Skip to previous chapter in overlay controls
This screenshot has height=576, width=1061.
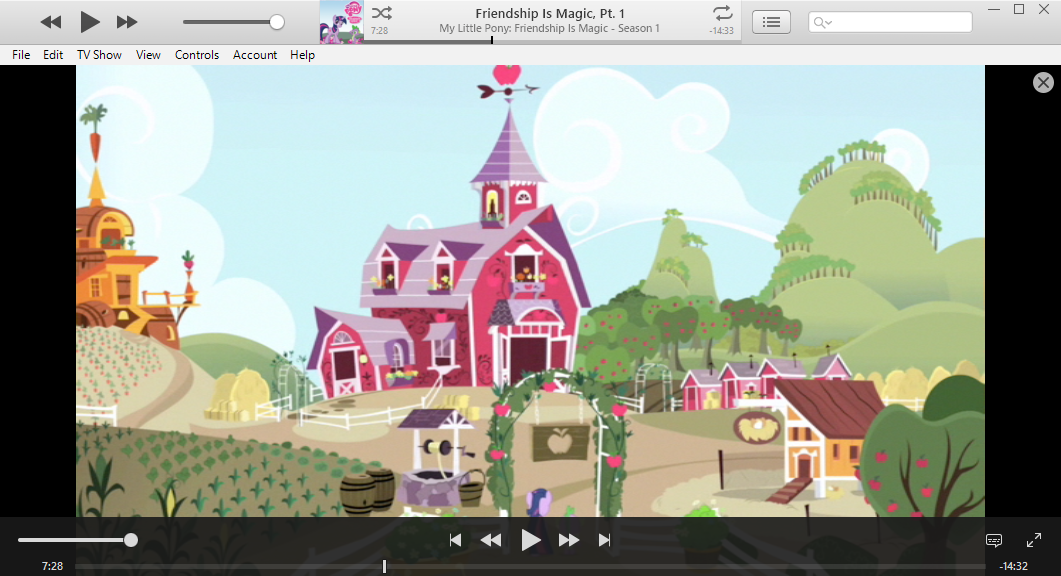point(455,541)
